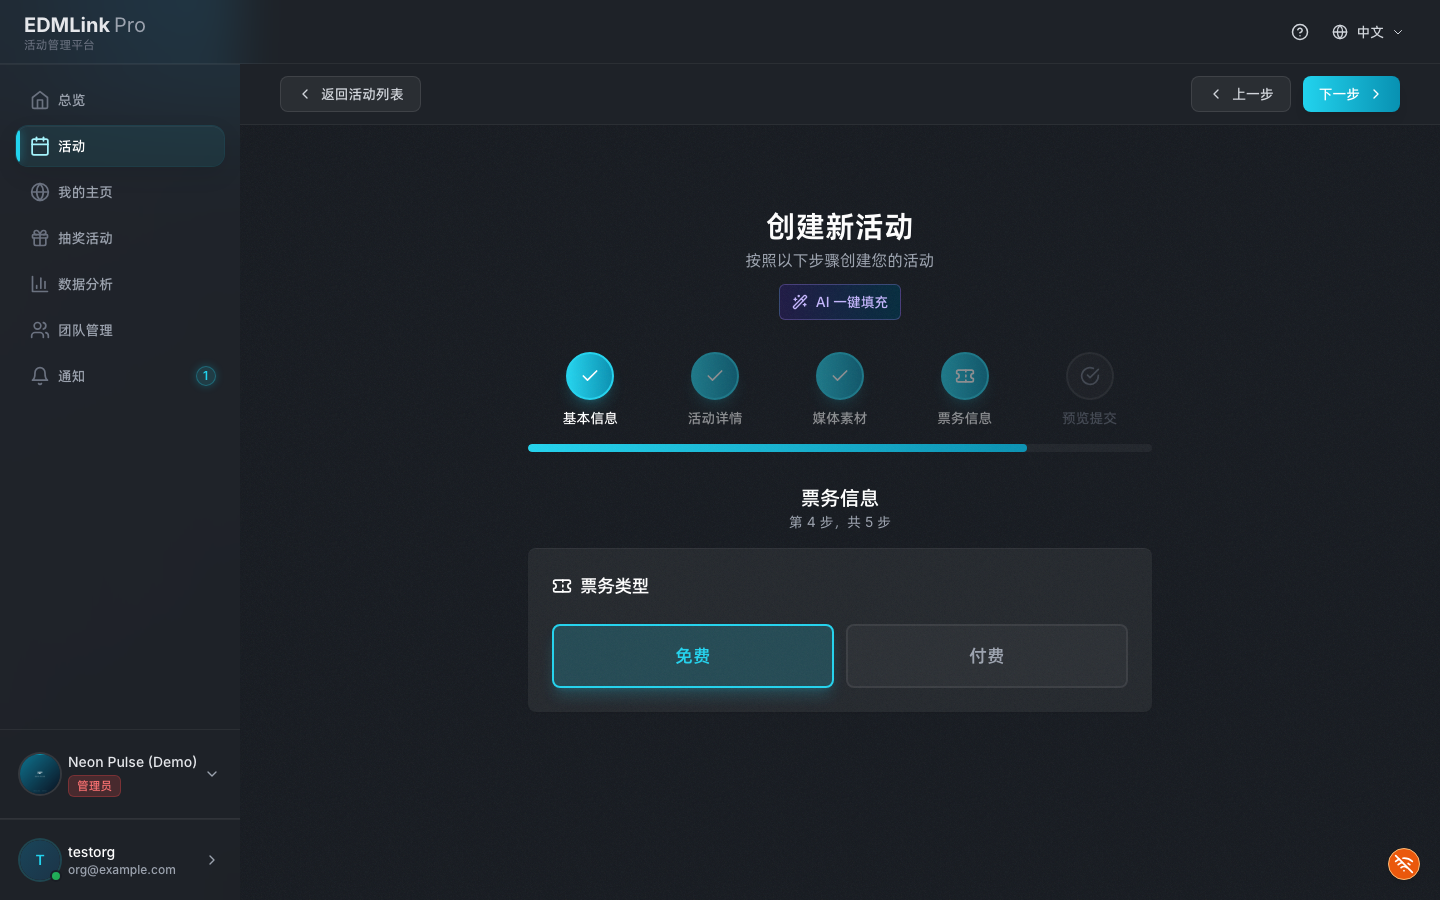The width and height of the screenshot is (1440, 900).
Task: Click the help question mark icon
Action: click(x=1300, y=32)
